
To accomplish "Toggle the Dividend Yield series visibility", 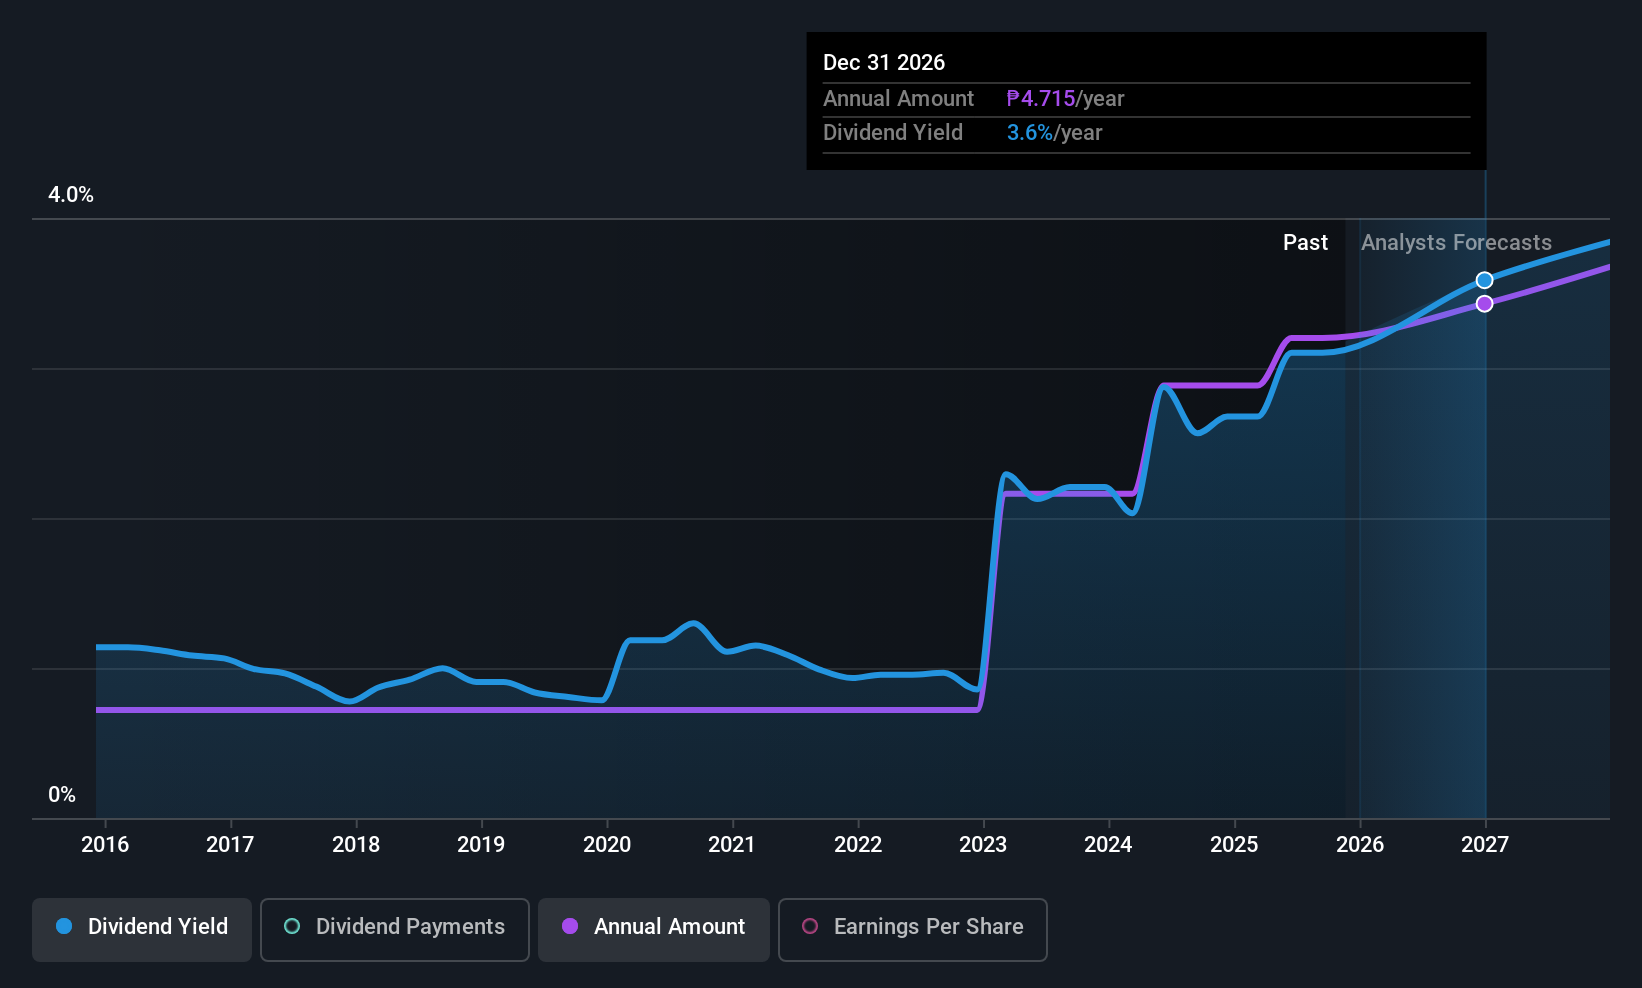I will (141, 928).
